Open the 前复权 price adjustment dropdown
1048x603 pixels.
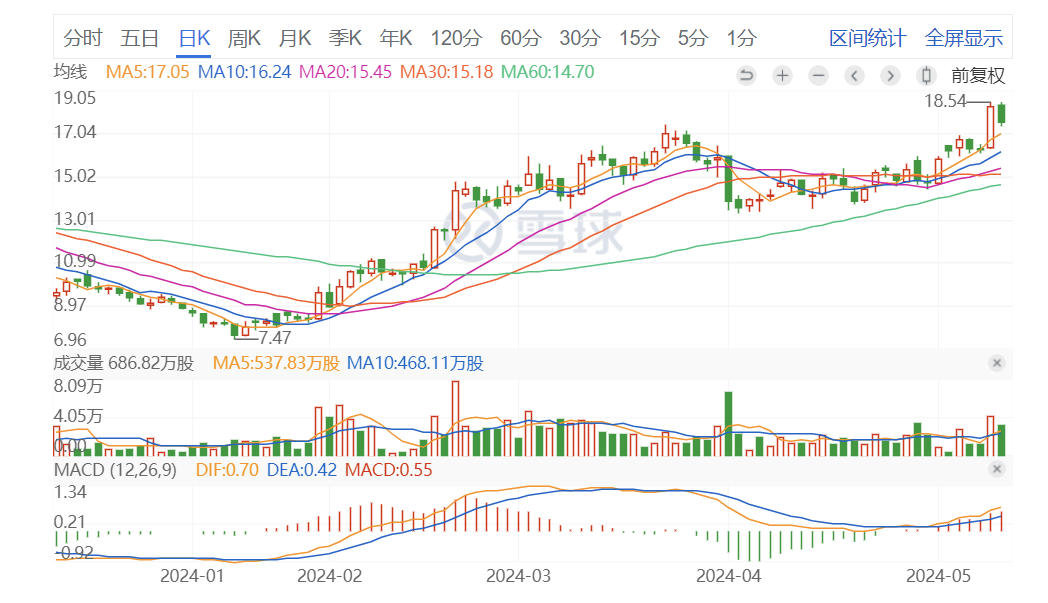[x=977, y=75]
